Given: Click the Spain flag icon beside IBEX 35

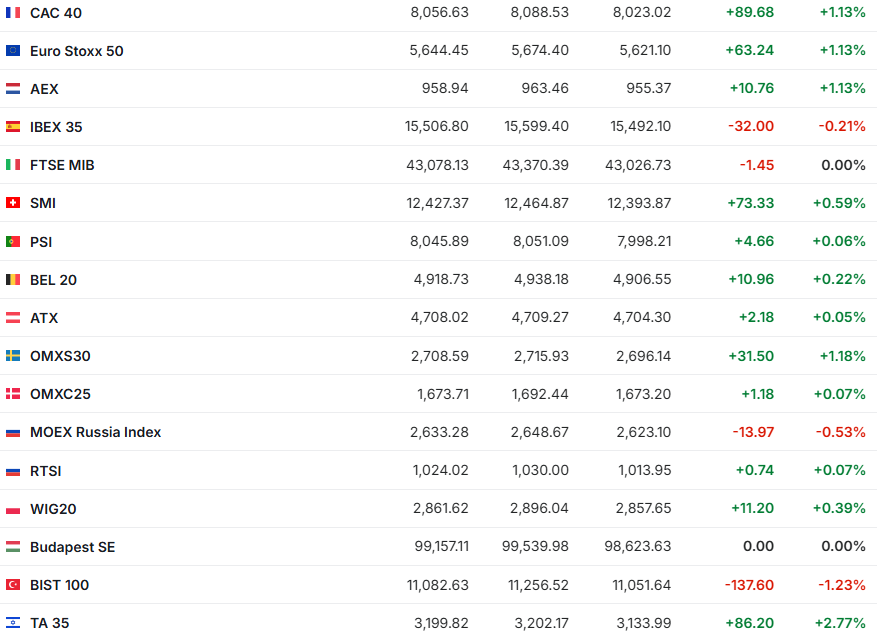Looking at the screenshot, I should point(13,127).
